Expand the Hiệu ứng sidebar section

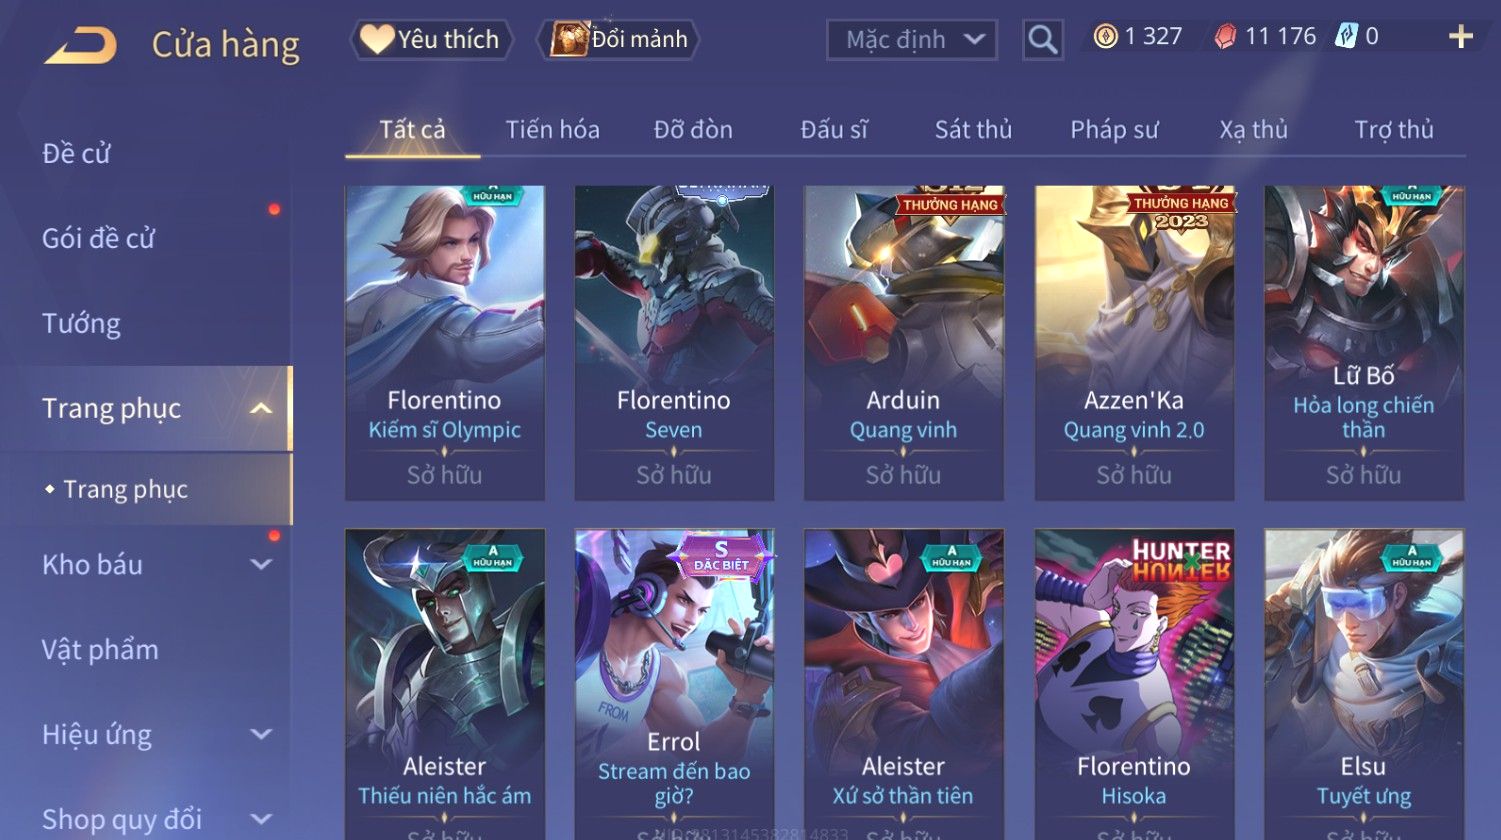coord(260,734)
